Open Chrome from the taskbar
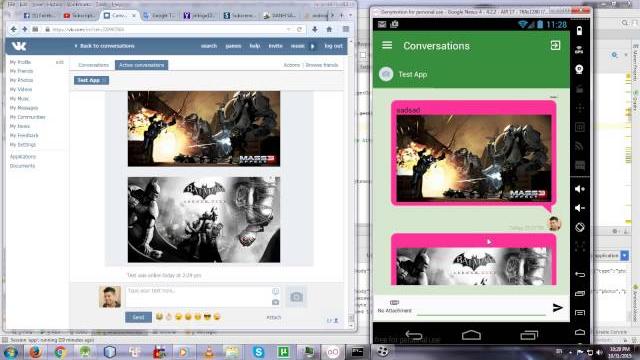 pos(60,352)
